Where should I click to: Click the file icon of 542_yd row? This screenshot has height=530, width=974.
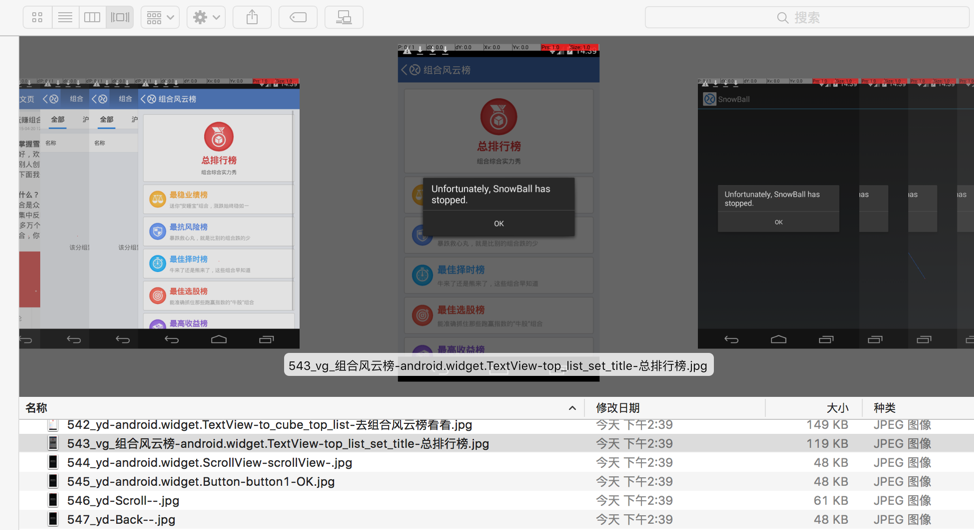tap(53, 425)
